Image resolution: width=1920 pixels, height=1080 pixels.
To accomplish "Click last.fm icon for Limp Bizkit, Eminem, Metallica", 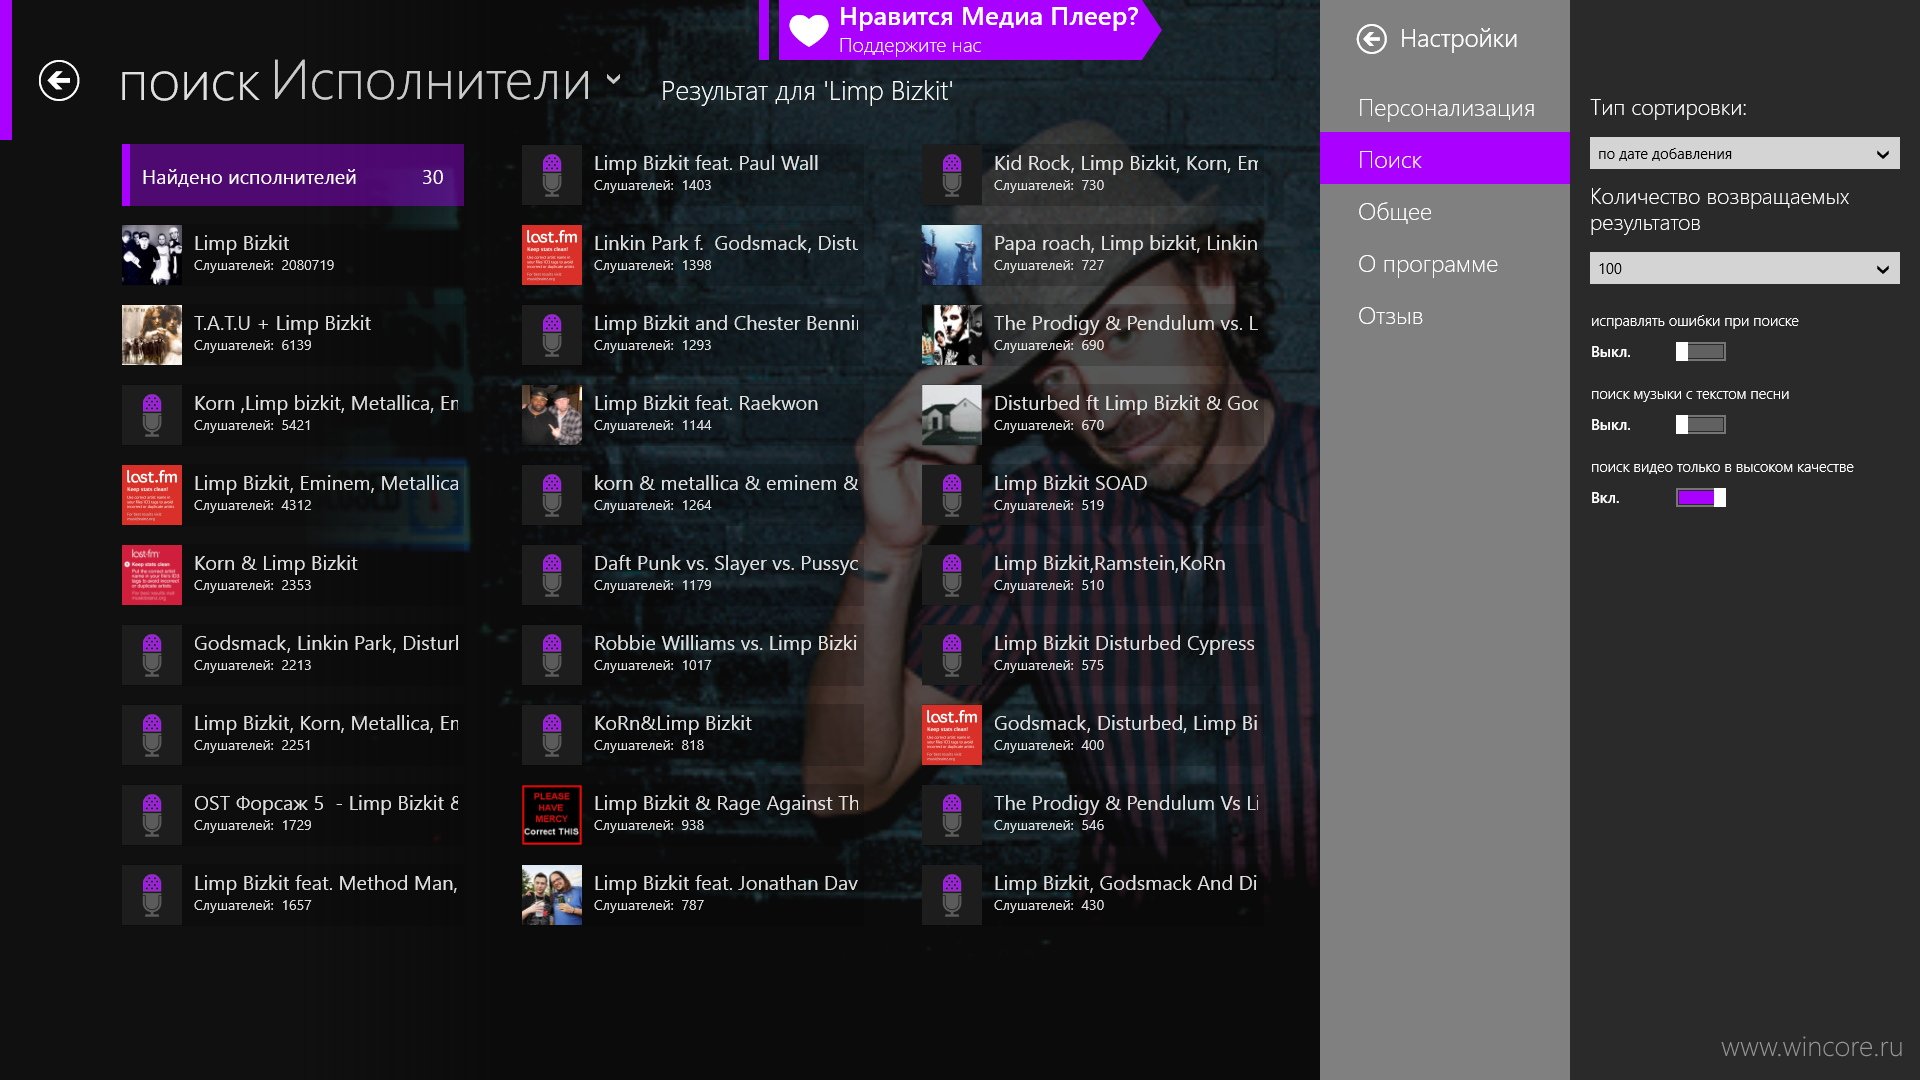I will [152, 495].
